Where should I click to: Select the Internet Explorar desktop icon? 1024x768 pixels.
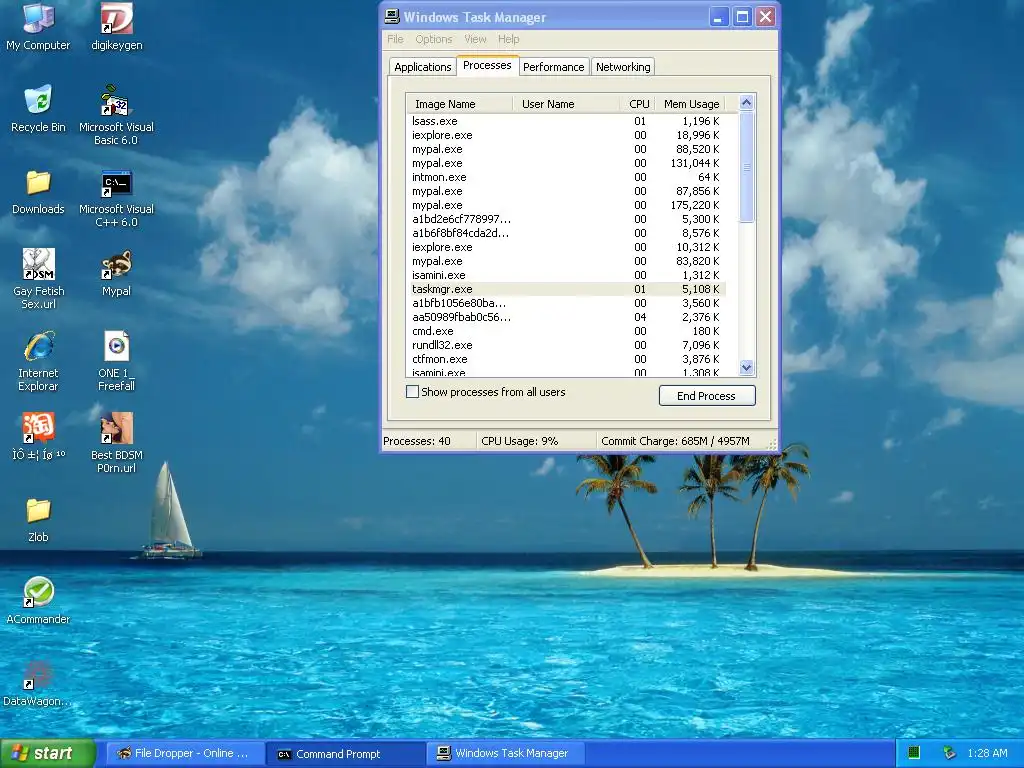click(x=38, y=361)
